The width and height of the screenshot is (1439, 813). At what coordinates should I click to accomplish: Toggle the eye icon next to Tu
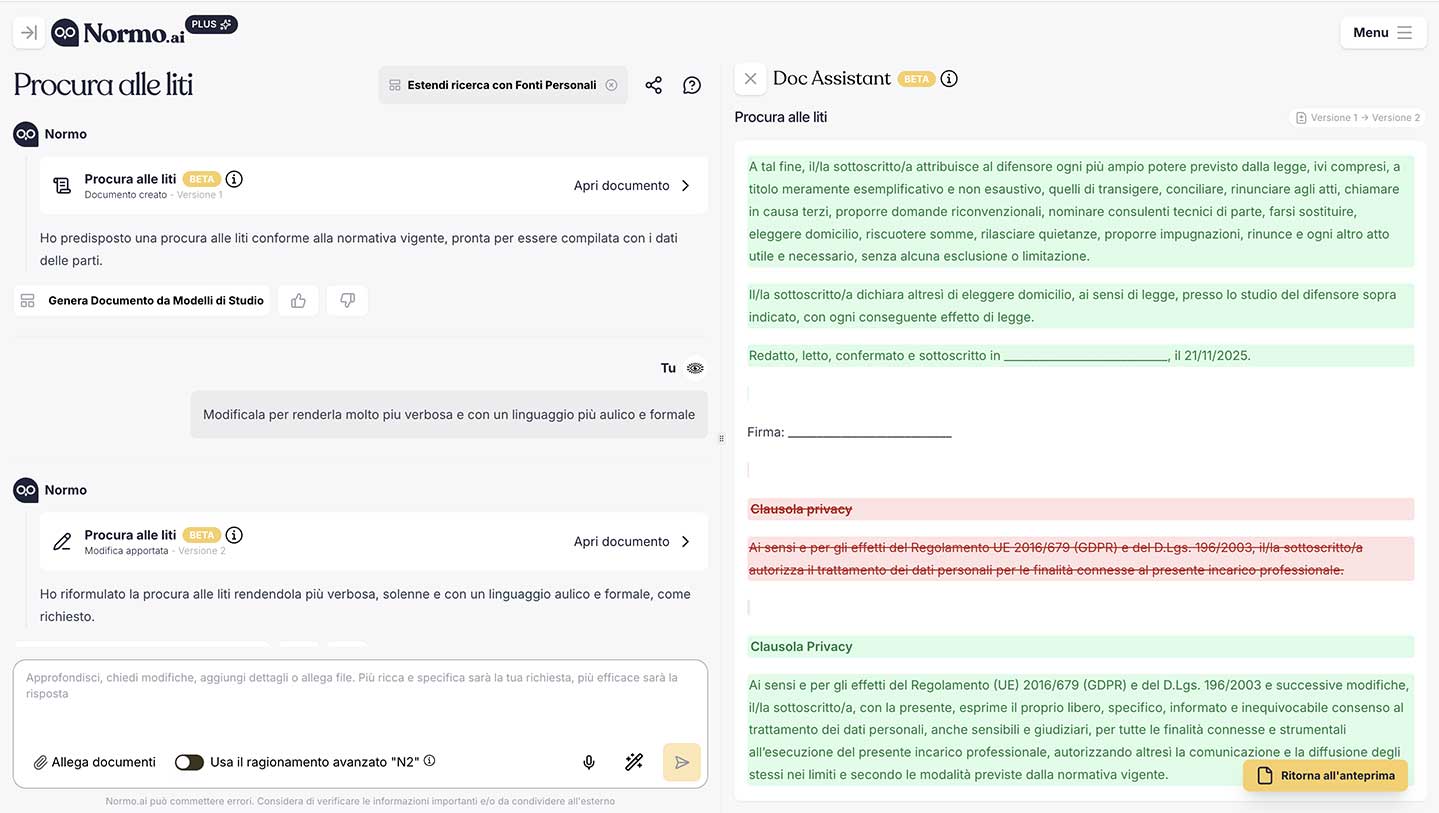click(696, 368)
